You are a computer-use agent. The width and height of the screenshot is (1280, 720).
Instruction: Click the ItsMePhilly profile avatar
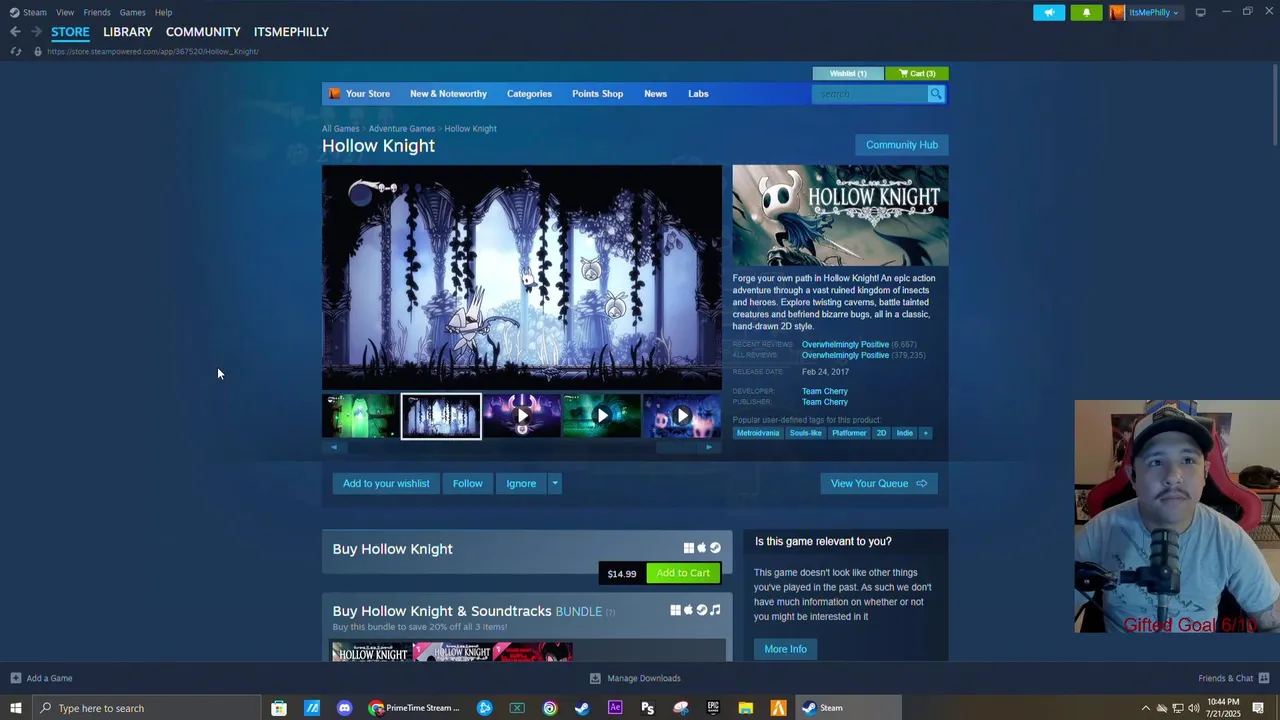click(1117, 12)
